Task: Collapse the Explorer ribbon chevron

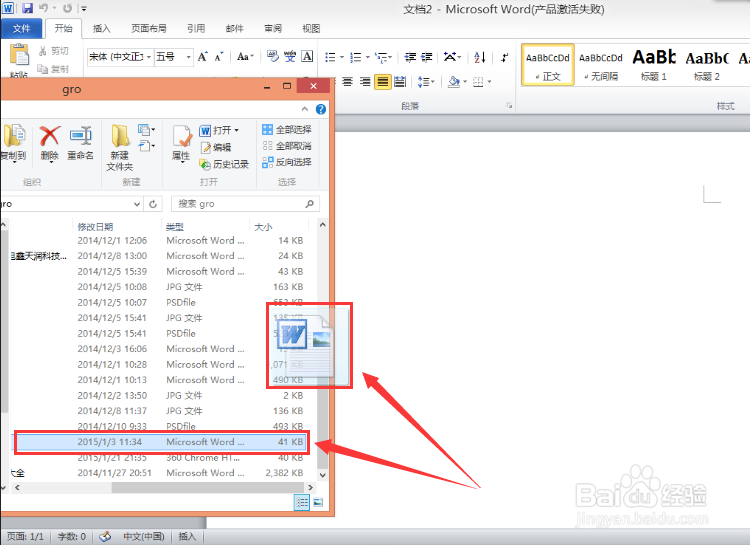Action: 305,109
